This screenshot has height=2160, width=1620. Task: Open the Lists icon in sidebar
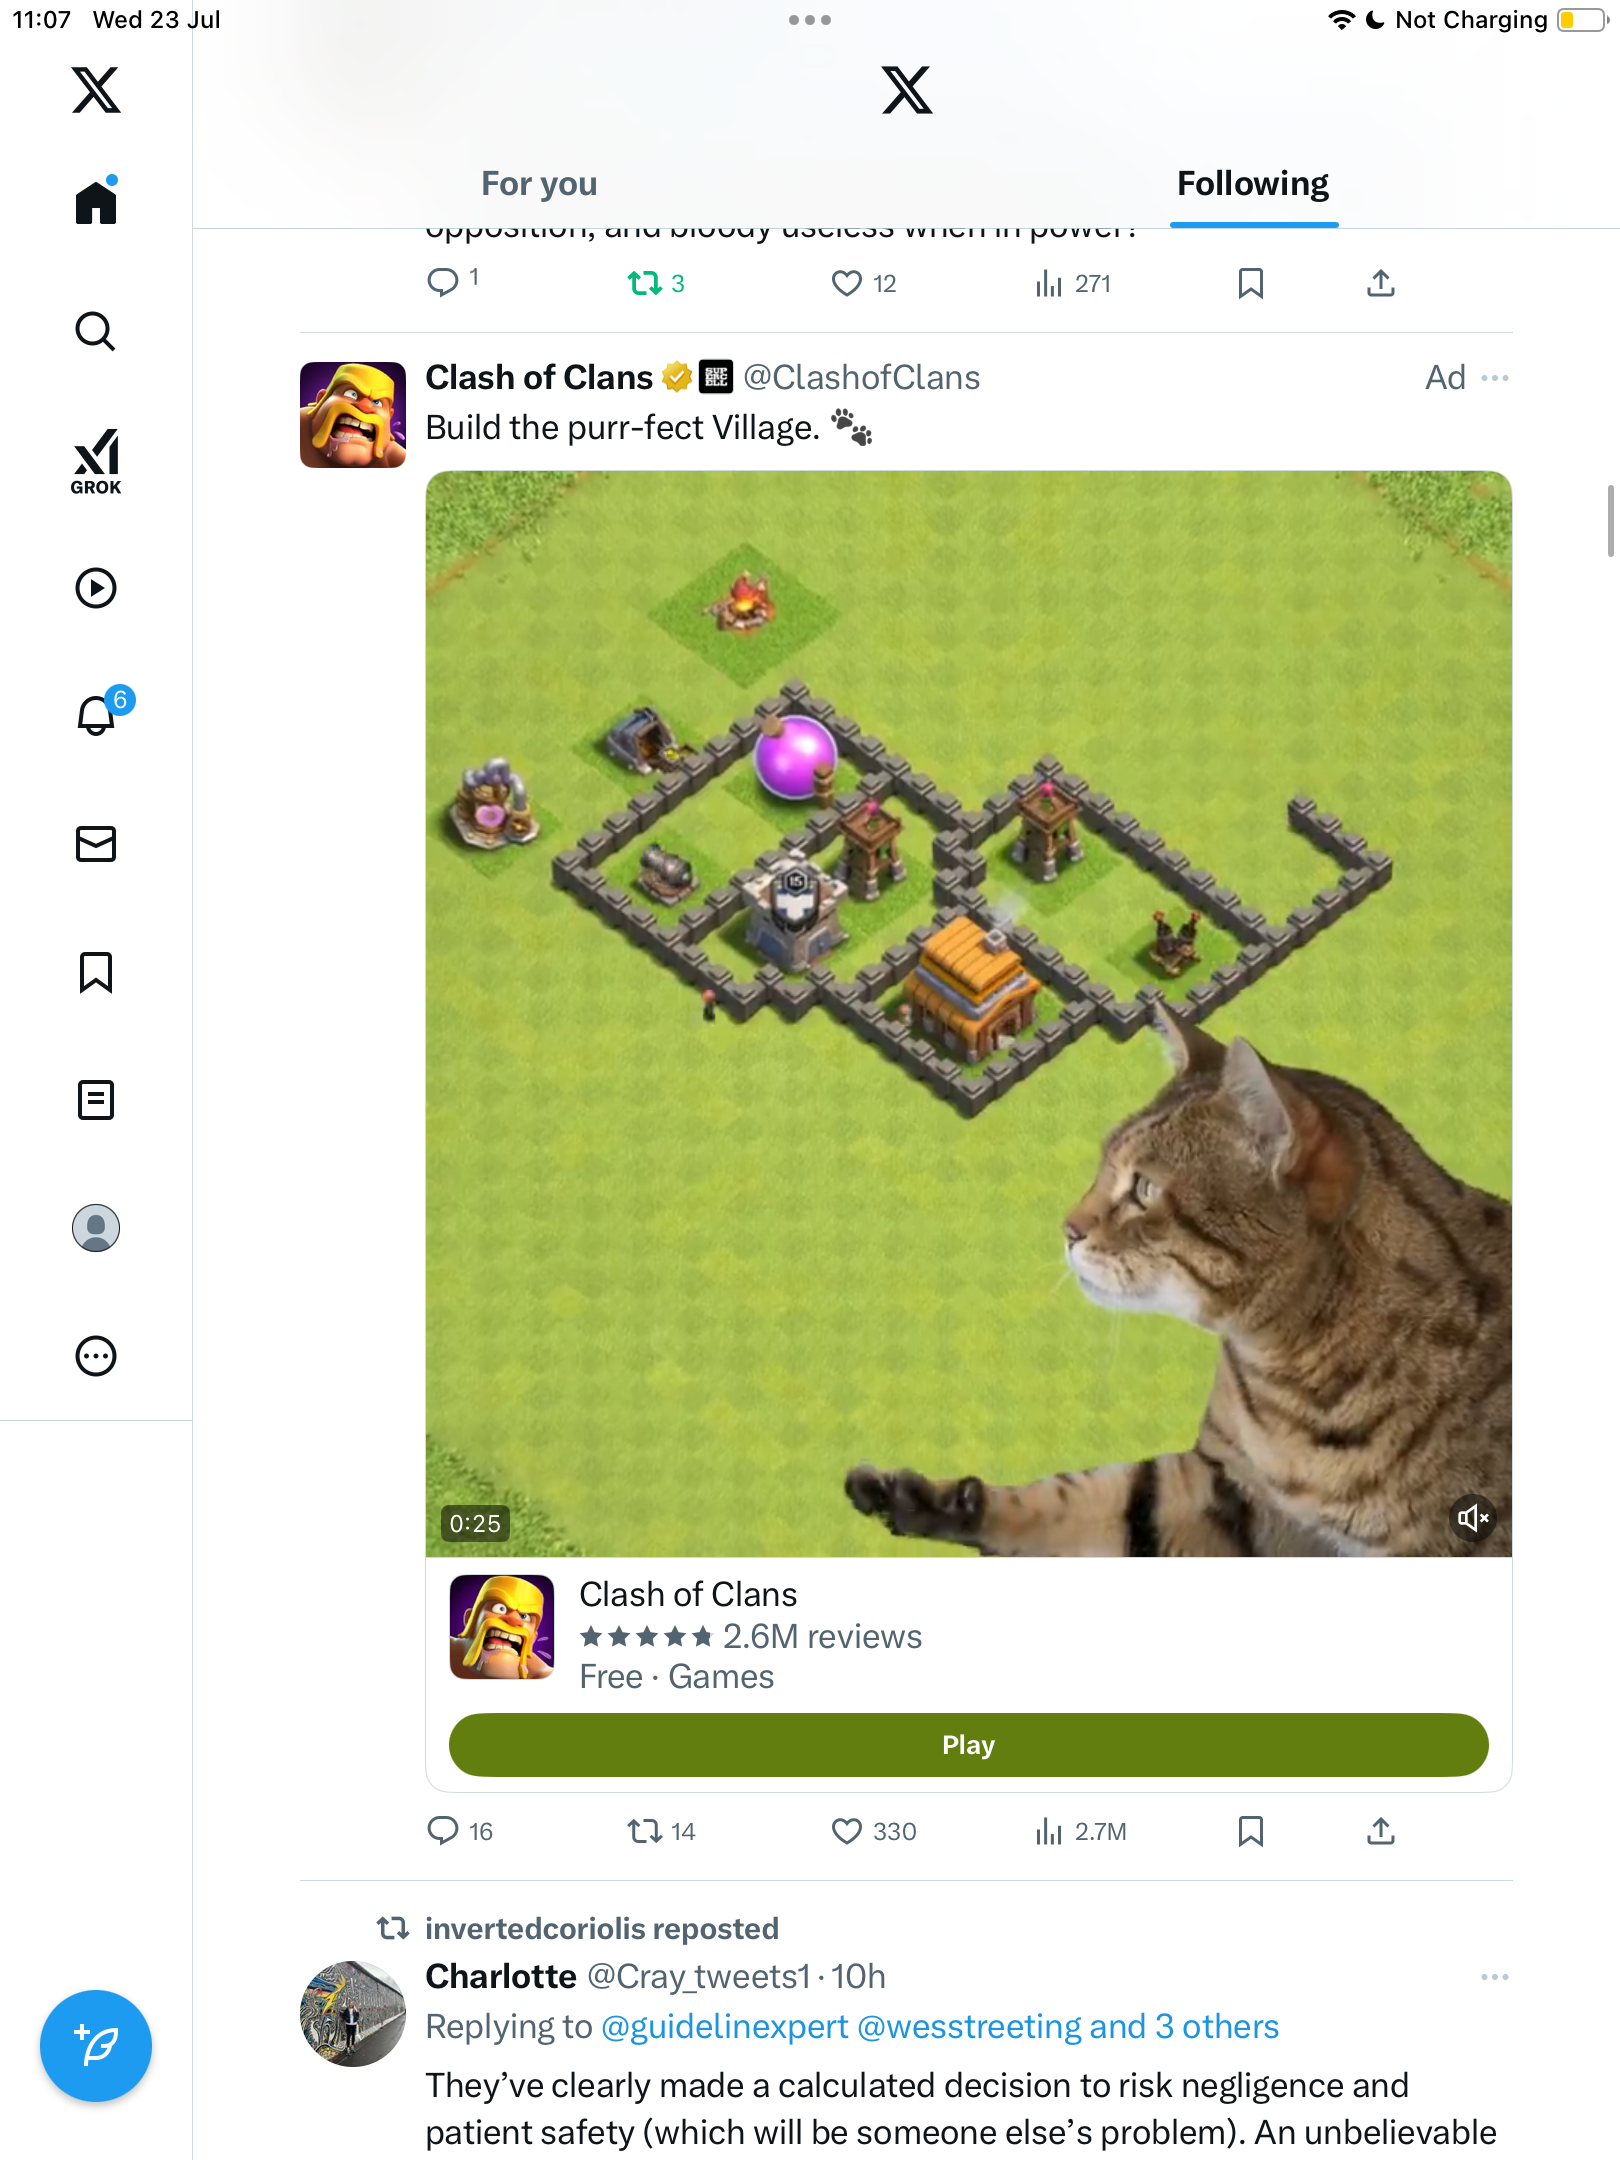[x=96, y=1100]
